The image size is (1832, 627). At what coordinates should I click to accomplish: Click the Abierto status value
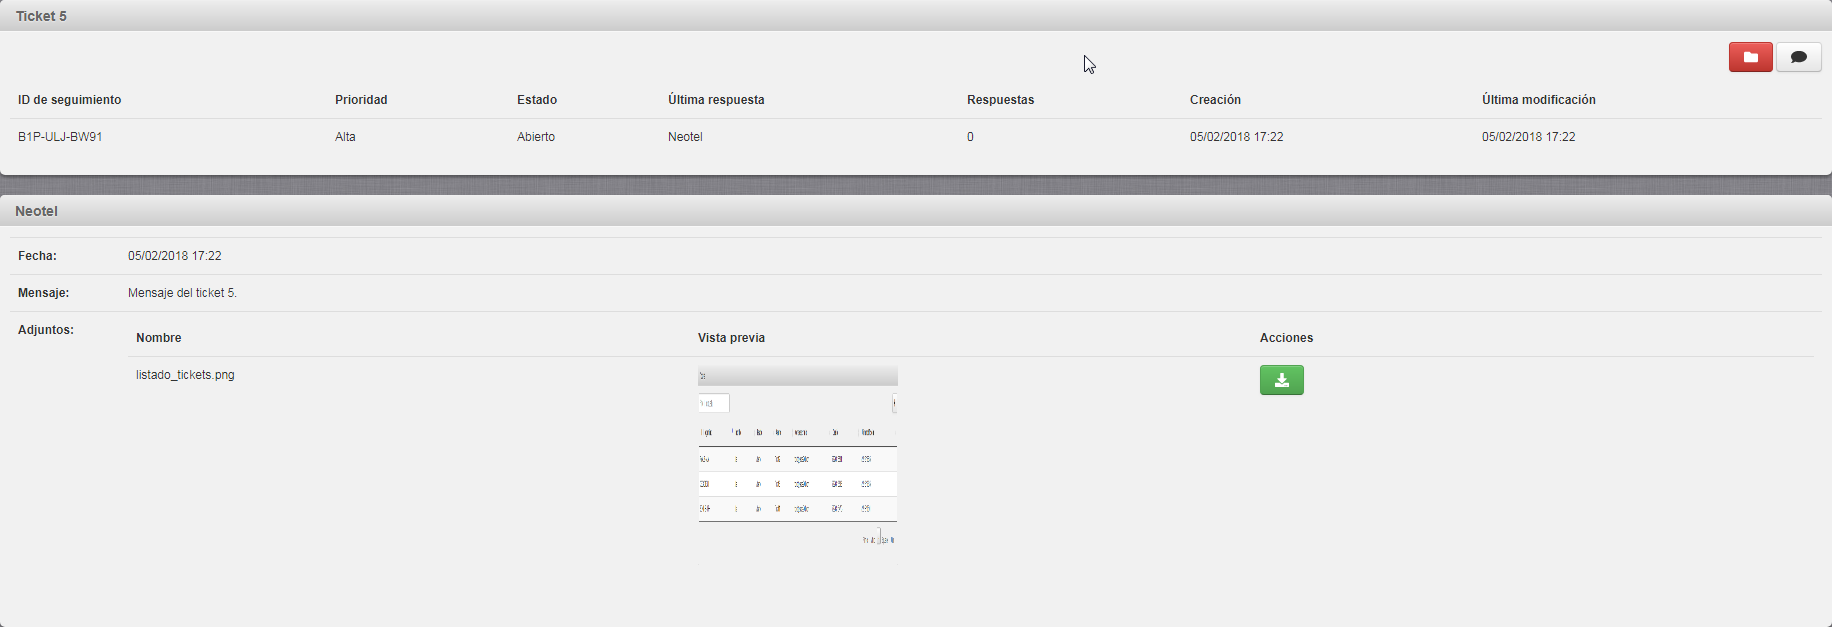point(536,137)
